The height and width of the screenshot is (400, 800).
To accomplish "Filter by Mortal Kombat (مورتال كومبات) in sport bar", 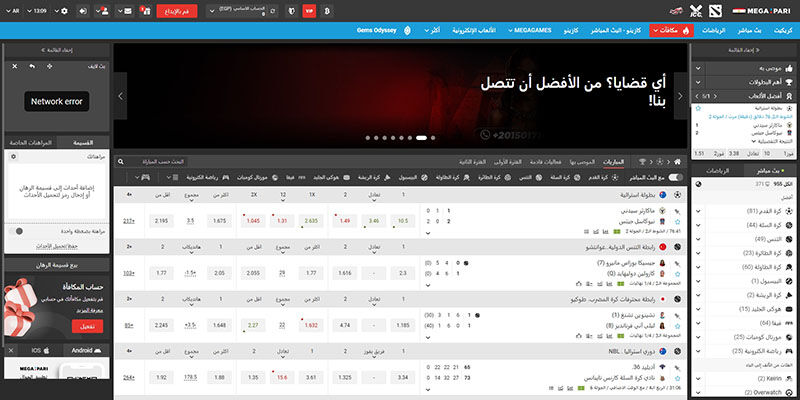I will [257, 178].
